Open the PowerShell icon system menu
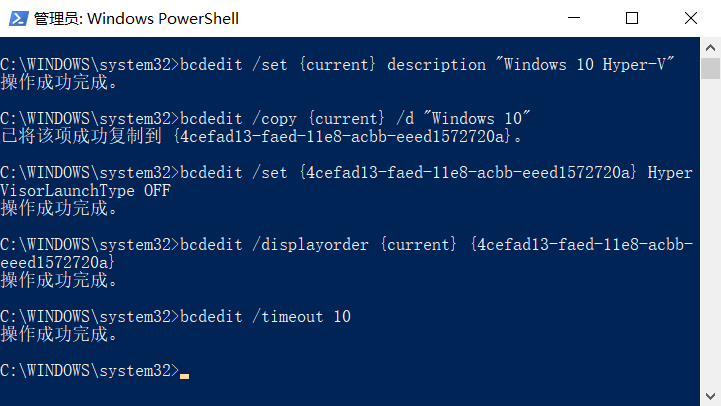 (18, 18)
